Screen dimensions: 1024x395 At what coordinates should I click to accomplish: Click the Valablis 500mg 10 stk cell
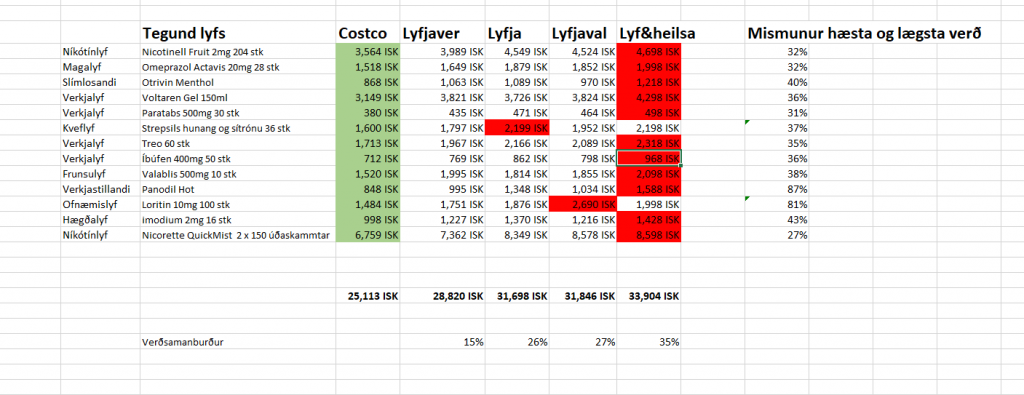[x=238, y=174]
